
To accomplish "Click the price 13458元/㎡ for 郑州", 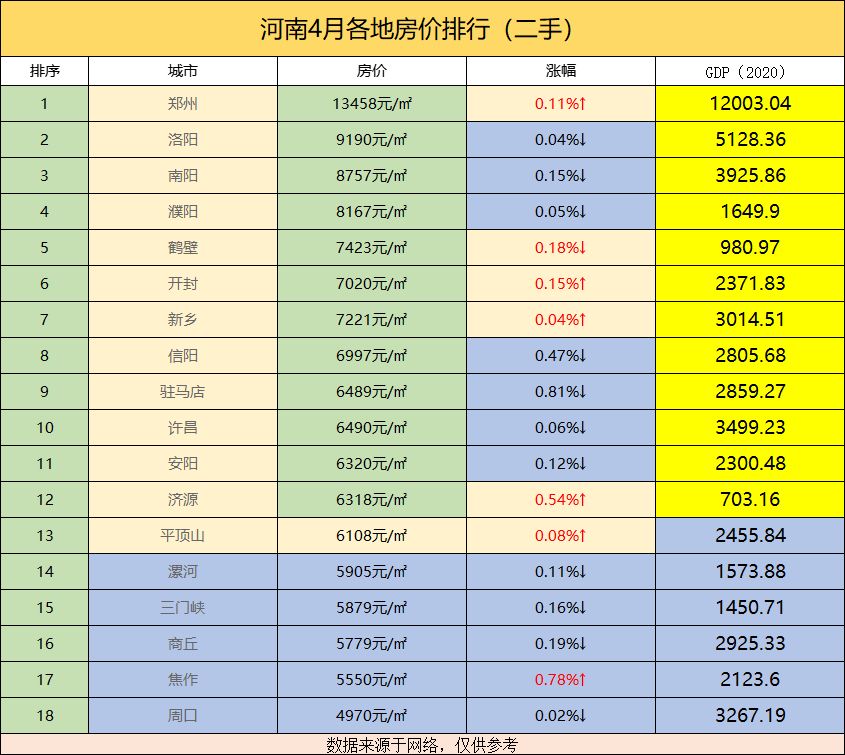I will (x=371, y=103).
